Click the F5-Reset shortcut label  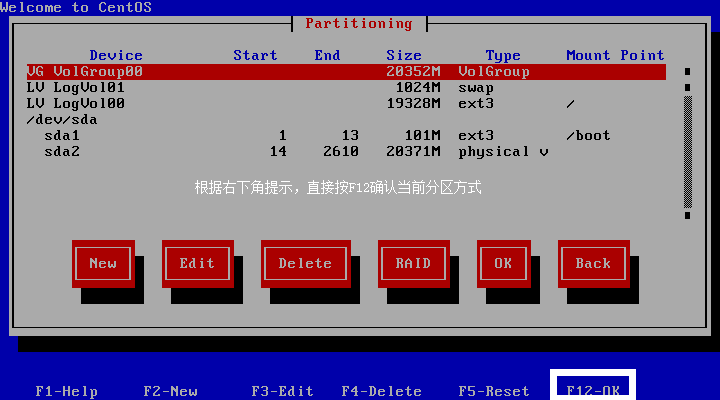click(x=494, y=391)
